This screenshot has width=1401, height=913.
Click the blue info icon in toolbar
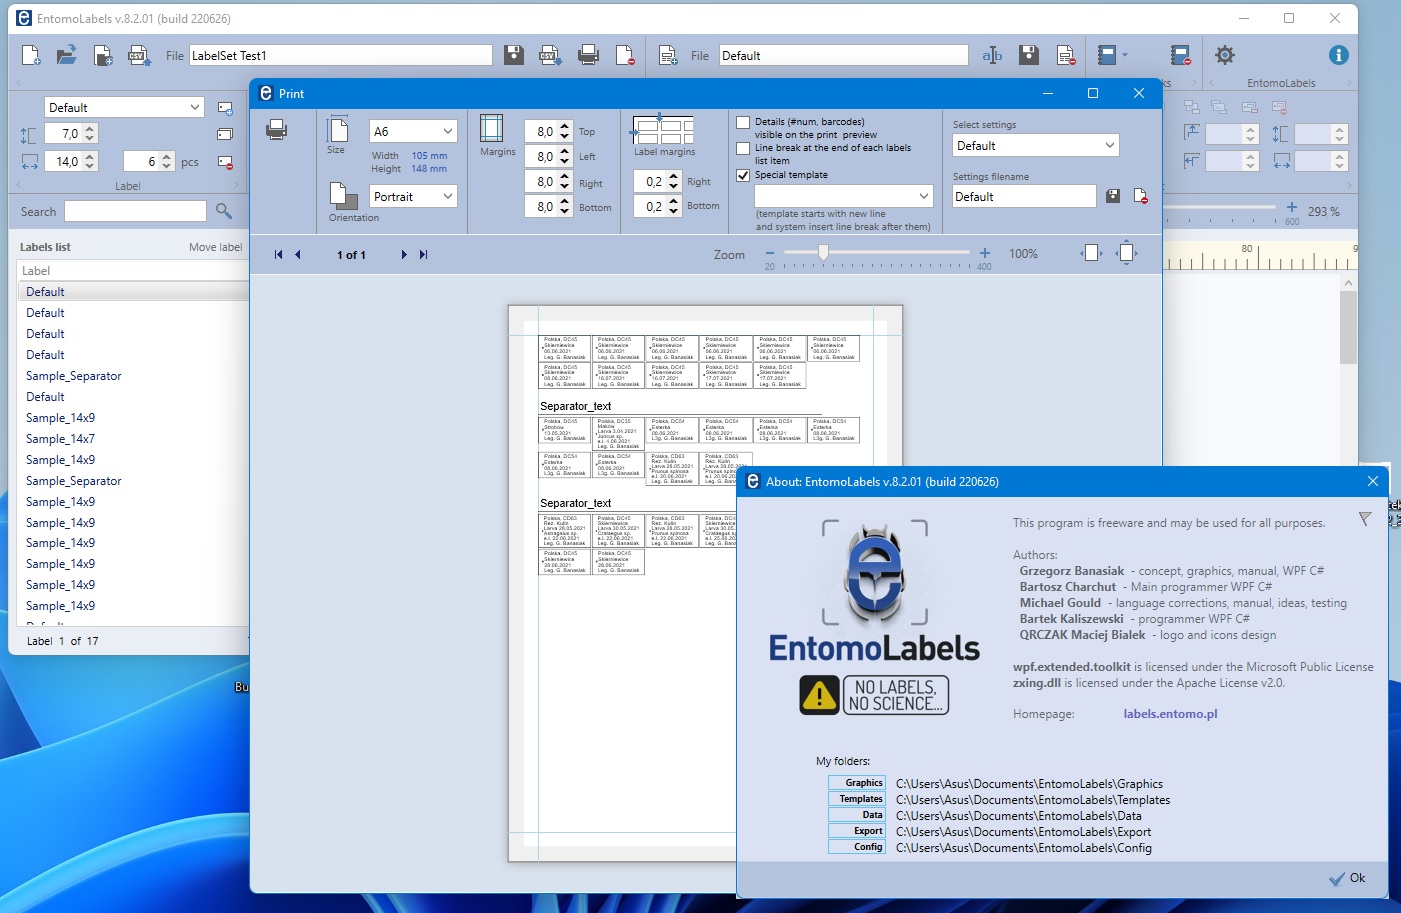pyautogui.click(x=1338, y=56)
